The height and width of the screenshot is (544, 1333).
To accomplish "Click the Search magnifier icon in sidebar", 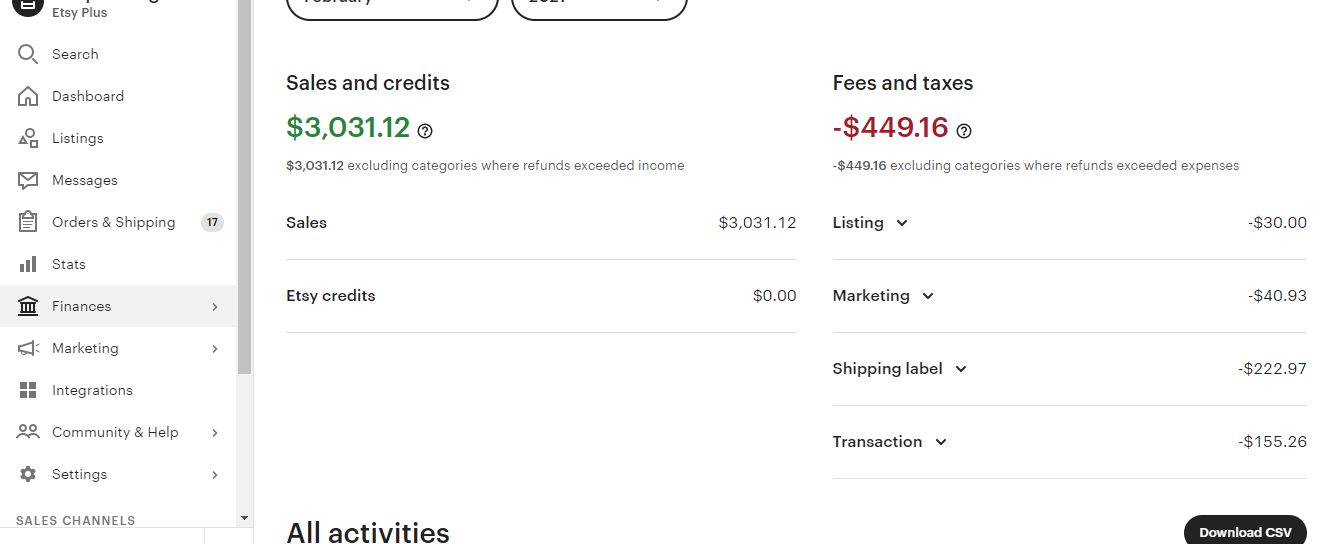I will click(28, 54).
